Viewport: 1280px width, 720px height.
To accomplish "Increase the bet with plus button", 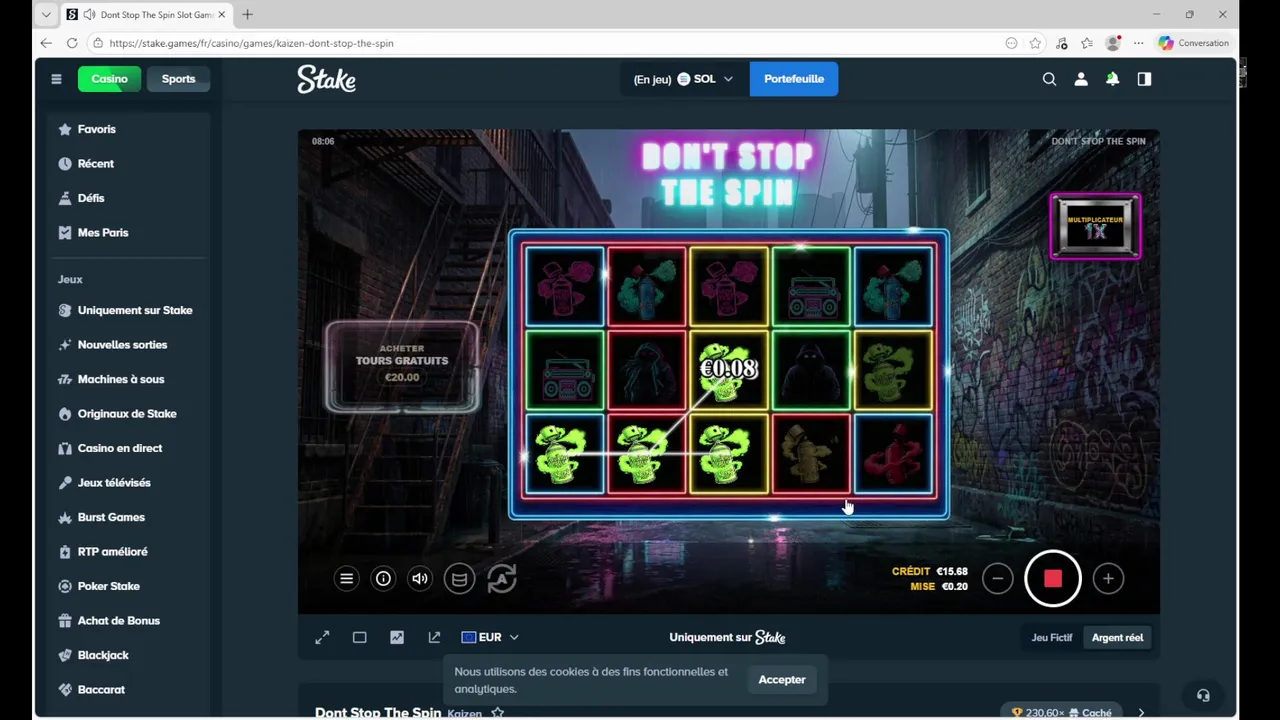I will (1108, 578).
